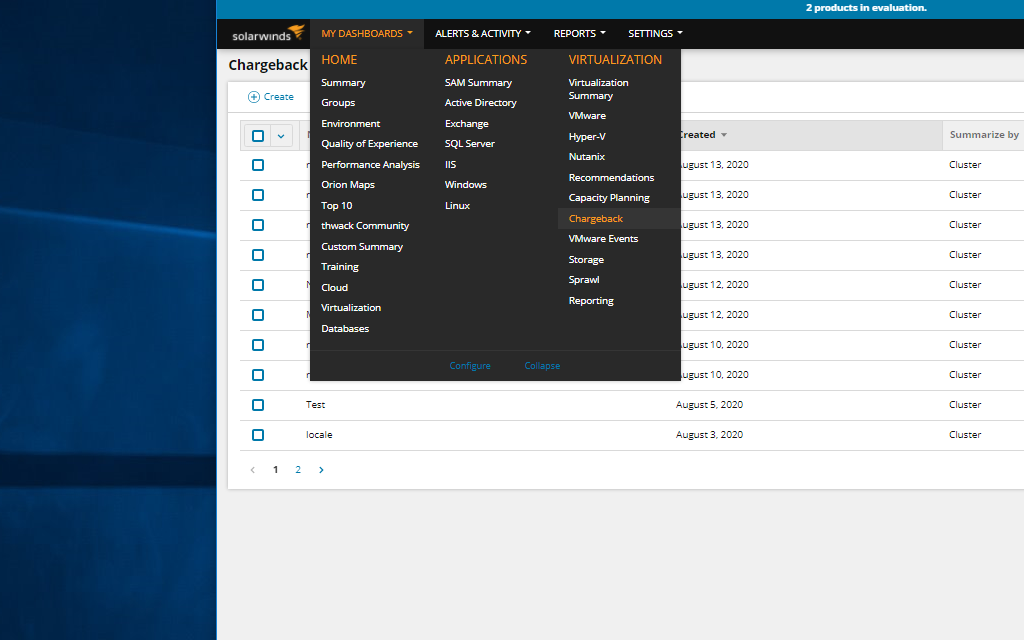Click the Collapse link in menu footer
This screenshot has width=1024, height=640.
(x=542, y=366)
